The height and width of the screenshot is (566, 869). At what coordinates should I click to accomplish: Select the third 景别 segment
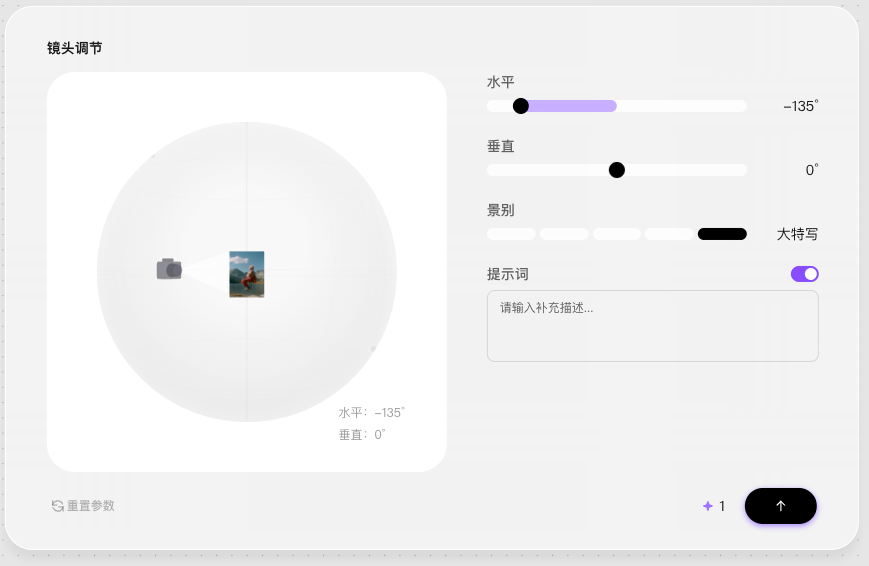[616, 234]
